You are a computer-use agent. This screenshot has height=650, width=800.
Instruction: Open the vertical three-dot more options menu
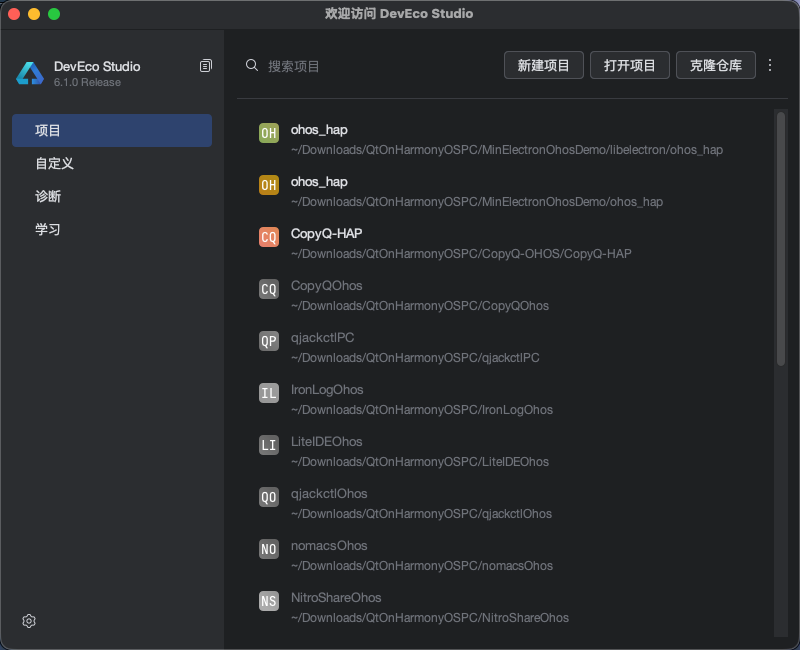pyautogui.click(x=770, y=65)
